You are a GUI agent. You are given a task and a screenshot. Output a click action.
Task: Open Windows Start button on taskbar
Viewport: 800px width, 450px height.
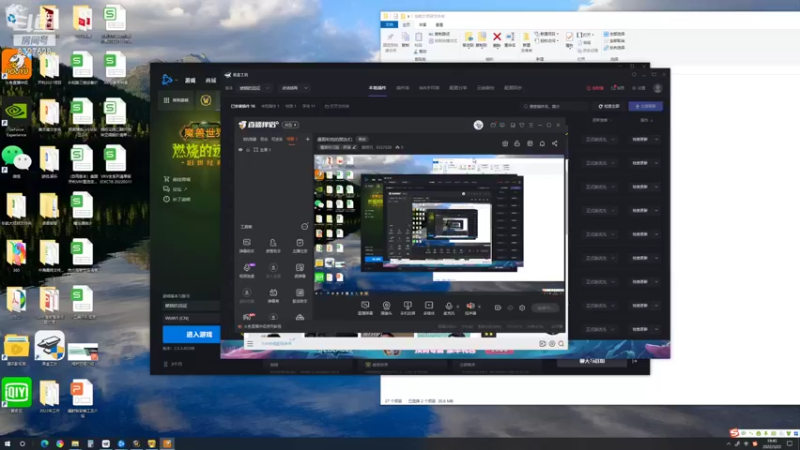tap(7, 444)
